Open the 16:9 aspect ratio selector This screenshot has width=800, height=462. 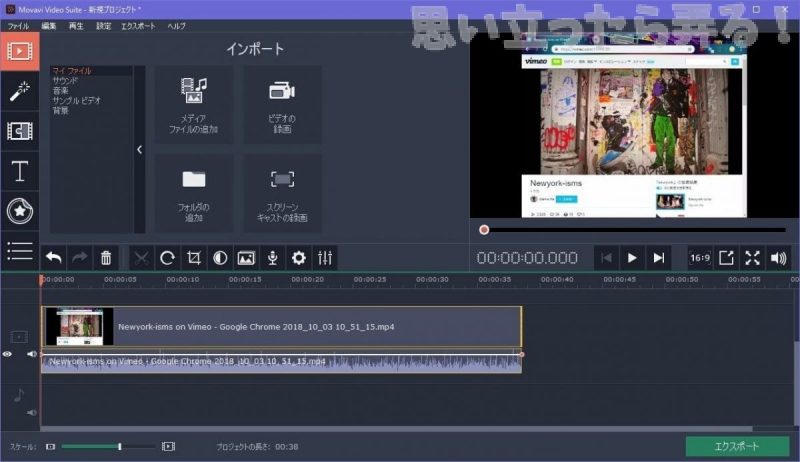coord(700,258)
